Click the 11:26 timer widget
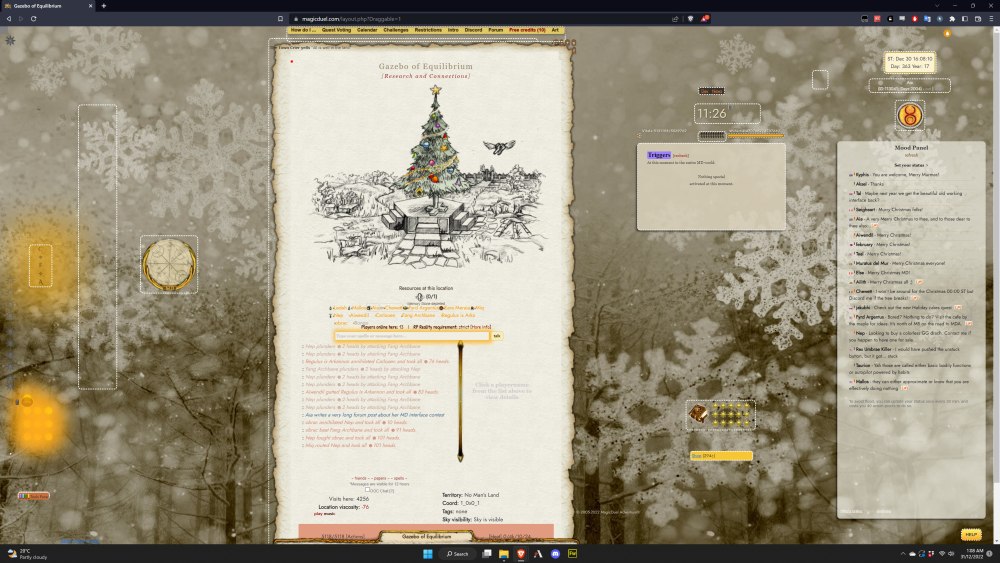 click(727, 113)
